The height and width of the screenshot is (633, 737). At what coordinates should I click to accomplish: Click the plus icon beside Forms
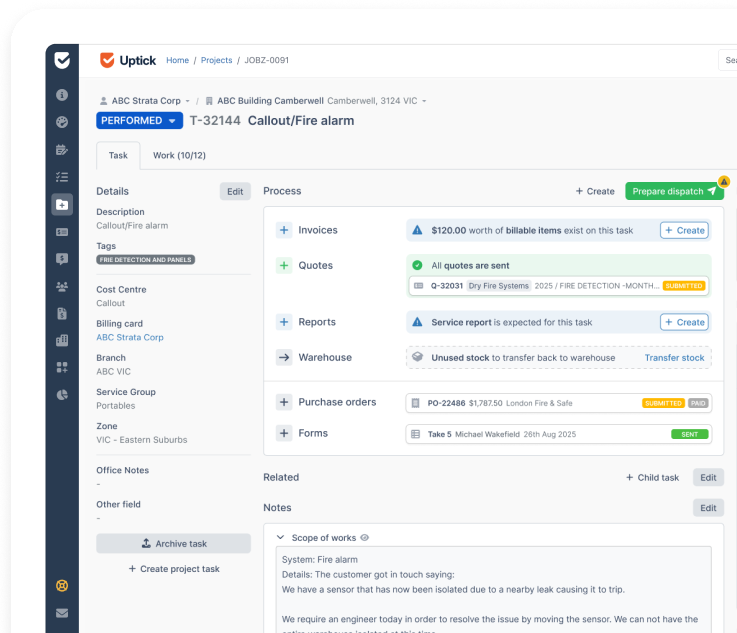[x=284, y=433]
